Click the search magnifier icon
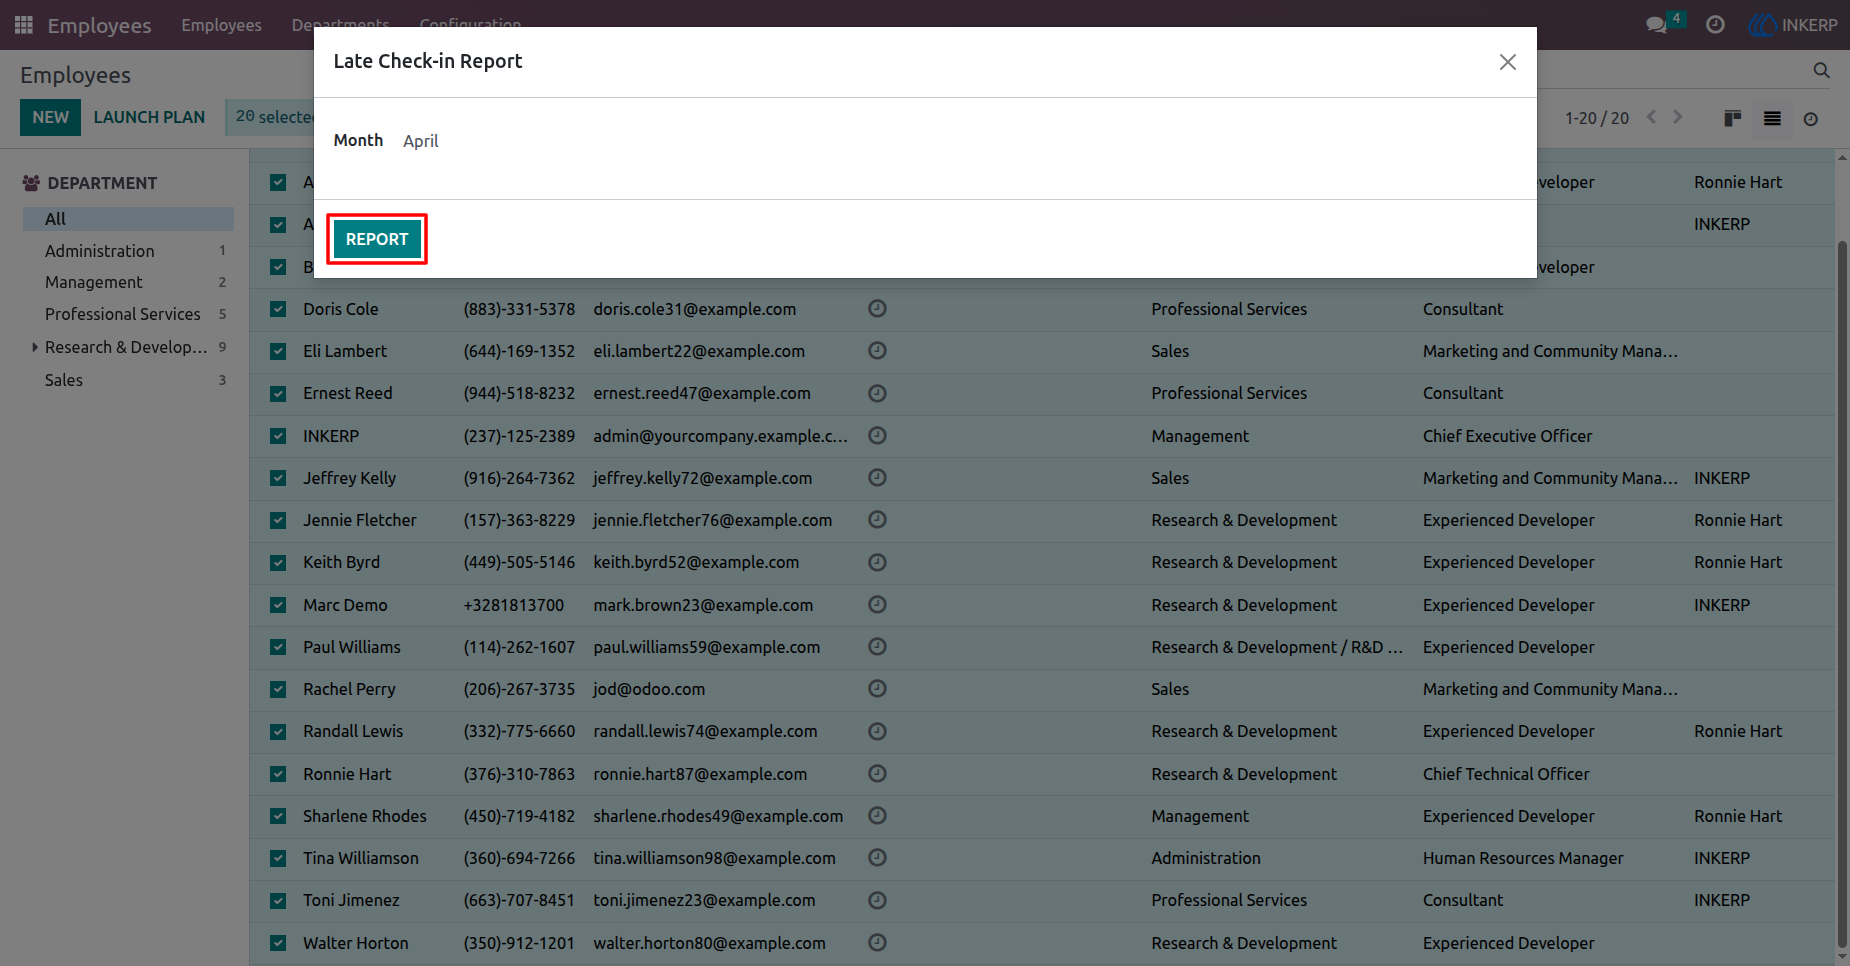Screen dimensions: 1850x966 tap(1821, 70)
